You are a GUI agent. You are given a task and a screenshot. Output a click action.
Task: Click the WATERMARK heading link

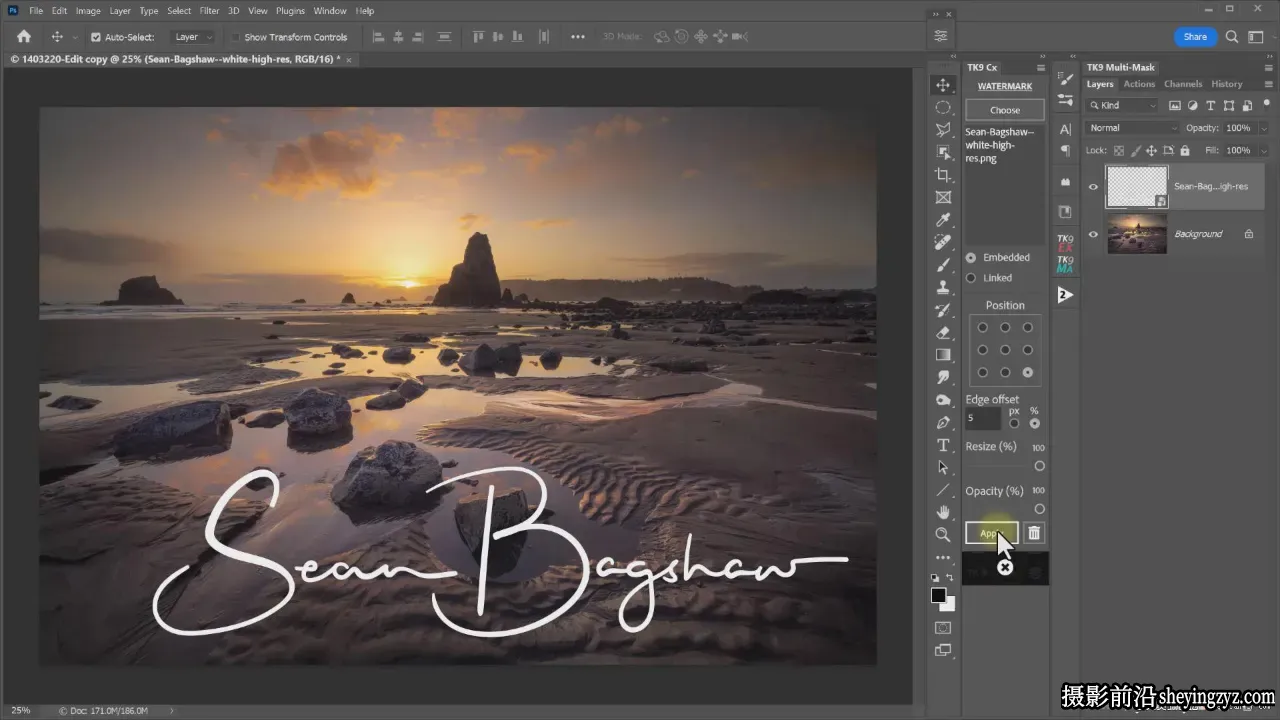pos(1005,87)
